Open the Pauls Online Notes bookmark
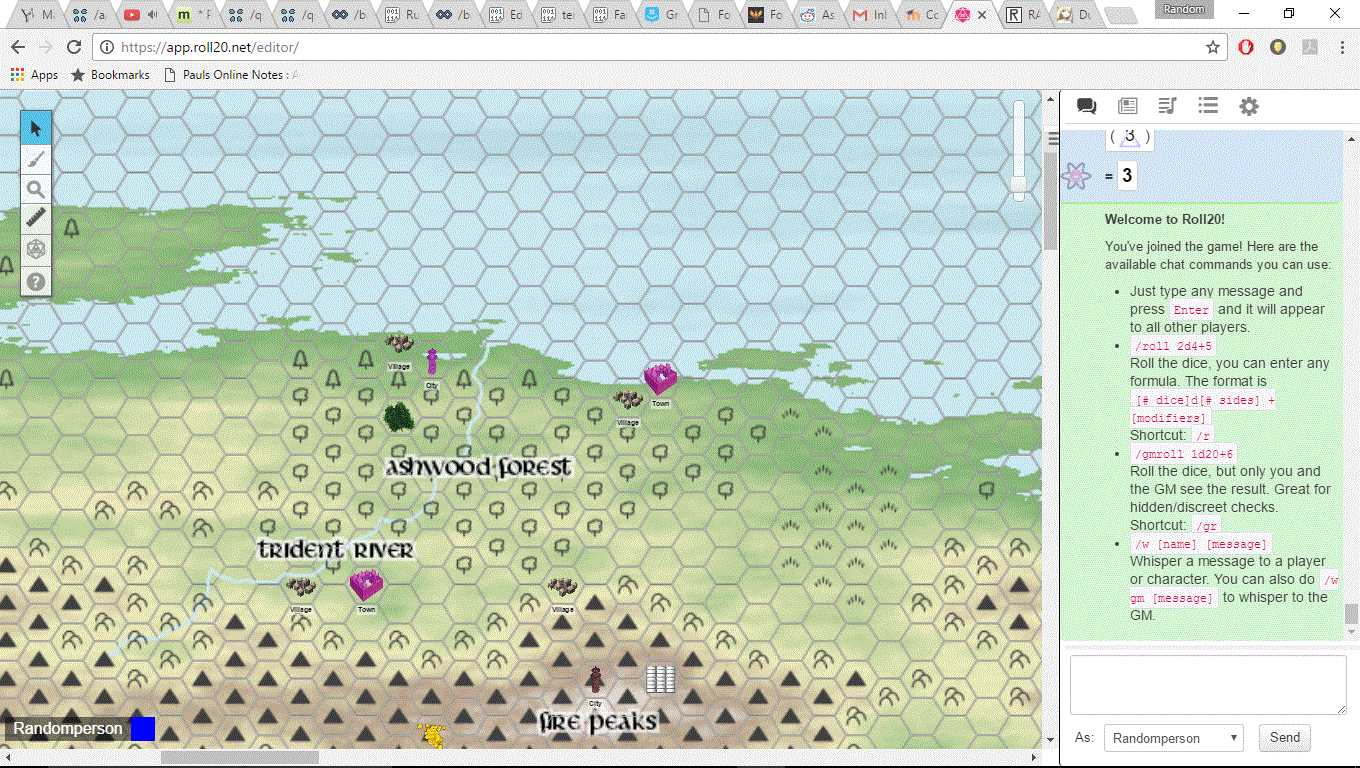This screenshot has height=768, width=1360. (231, 75)
